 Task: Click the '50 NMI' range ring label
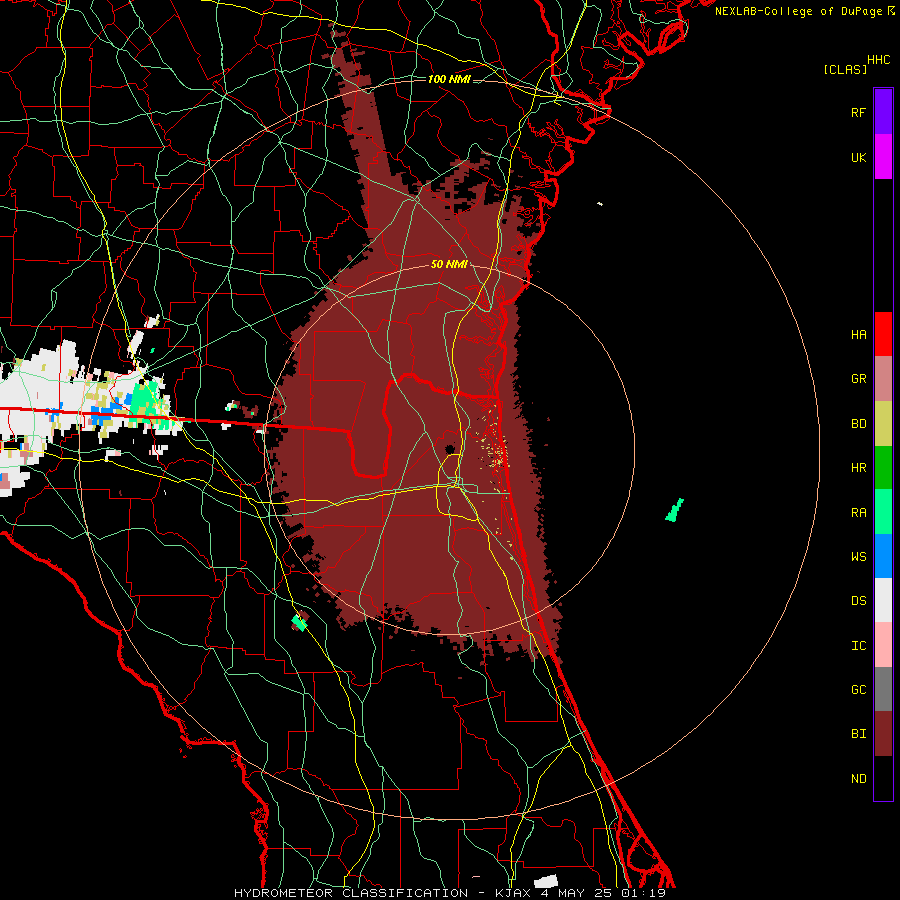tap(449, 264)
